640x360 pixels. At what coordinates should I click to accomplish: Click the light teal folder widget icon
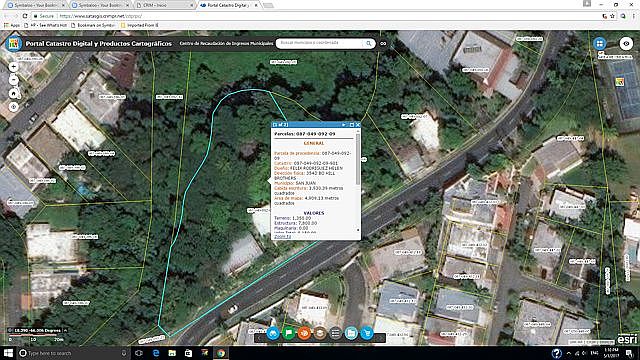[351, 333]
